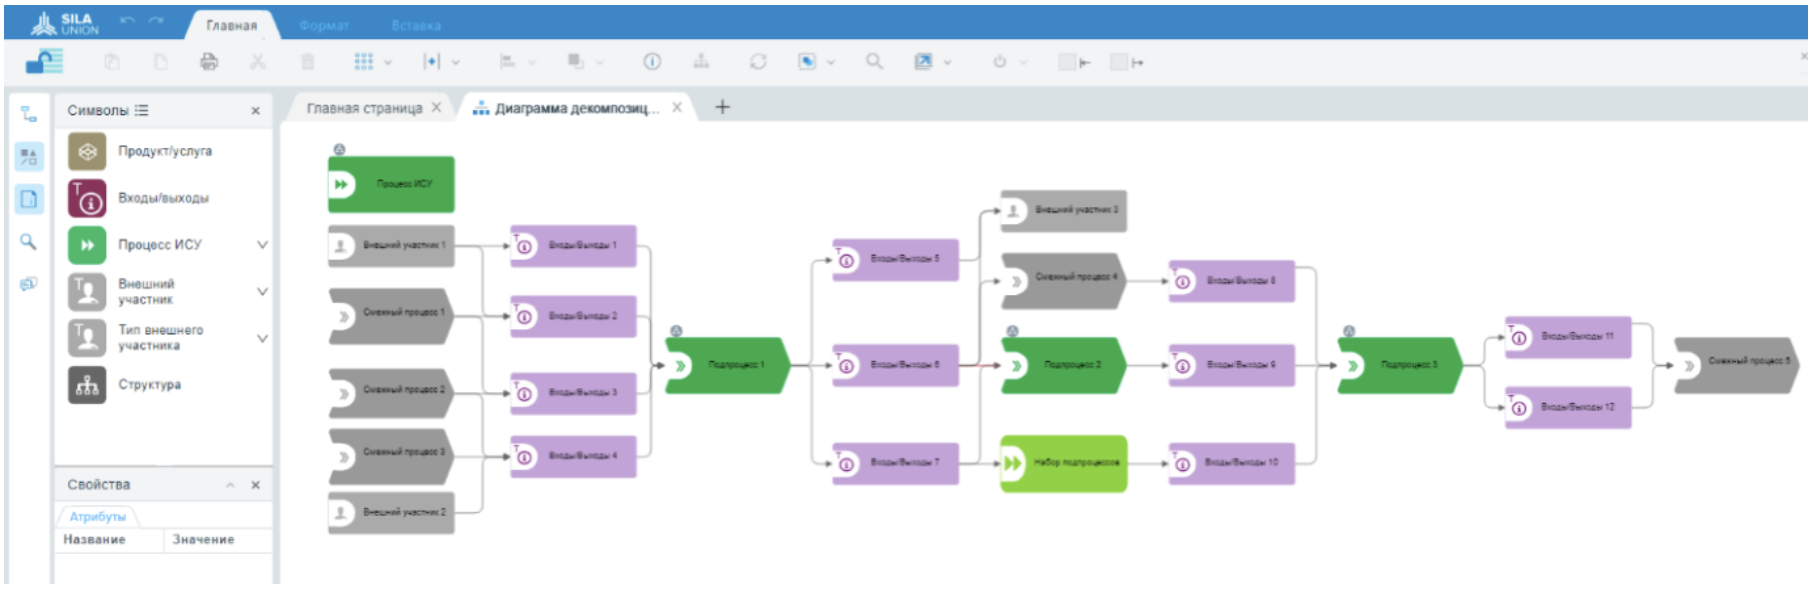Open the search panel from the left sidebar

28,242
